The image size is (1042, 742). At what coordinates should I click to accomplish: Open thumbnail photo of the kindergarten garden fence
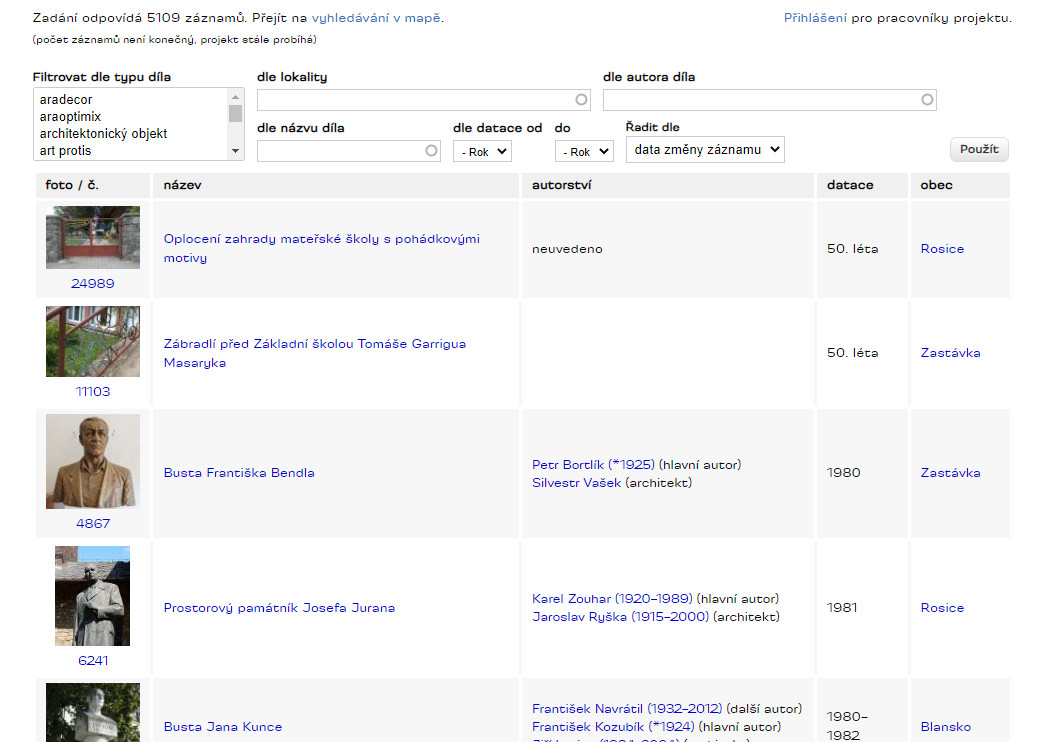tap(93, 237)
